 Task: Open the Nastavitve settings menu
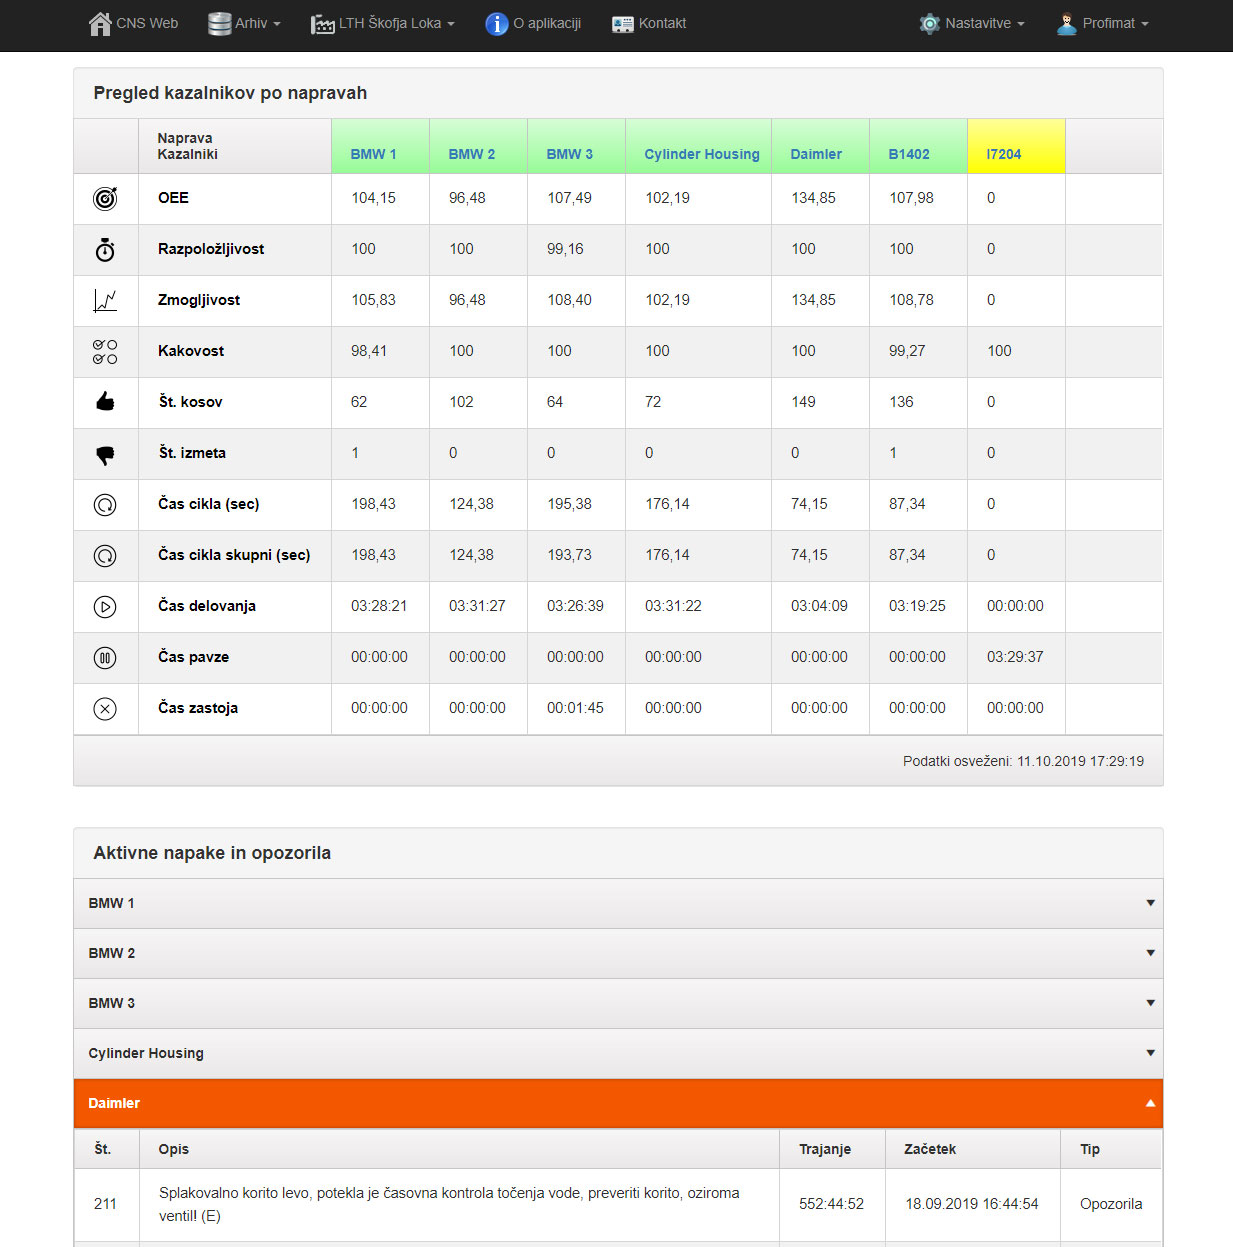pos(972,23)
